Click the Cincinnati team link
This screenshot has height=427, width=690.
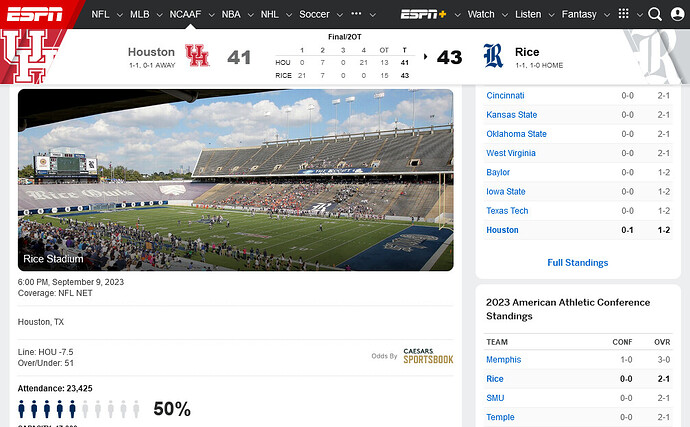pos(505,96)
